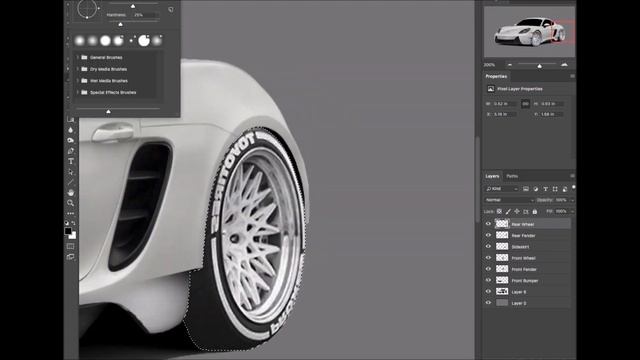Expand the Special Effects Brushes folder
The image size is (640, 360).
click(78, 92)
